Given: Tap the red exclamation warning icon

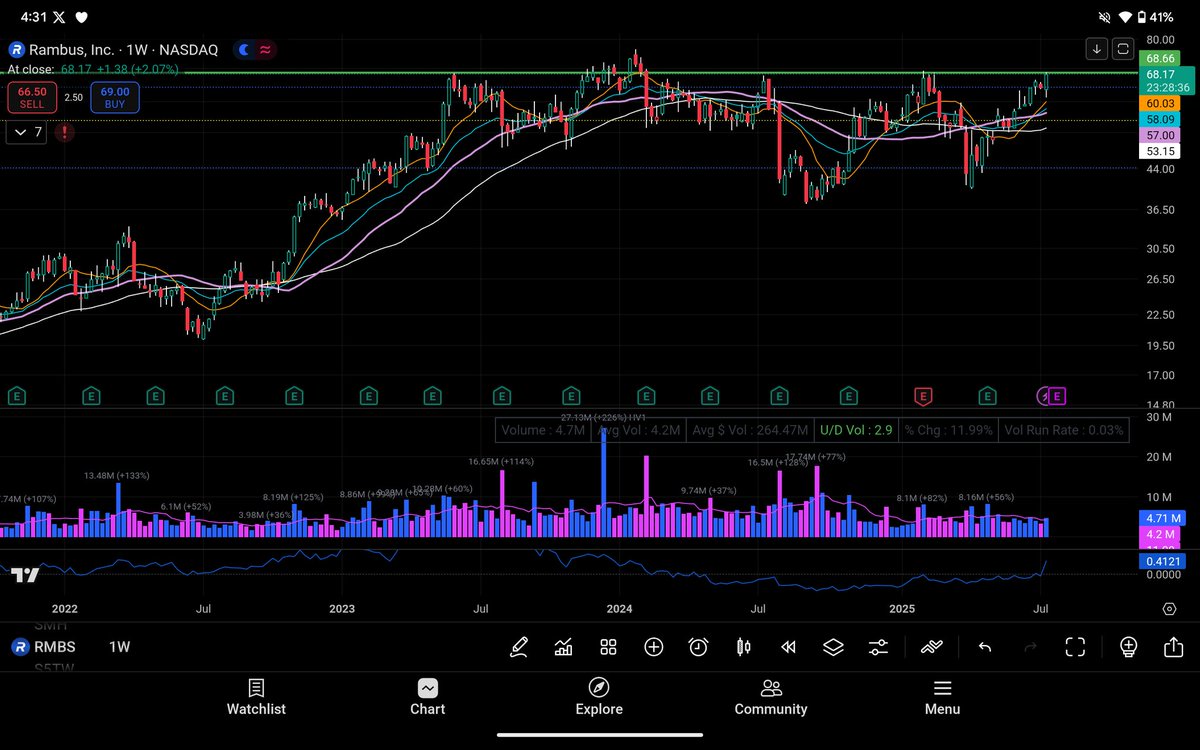Looking at the screenshot, I should click(64, 132).
